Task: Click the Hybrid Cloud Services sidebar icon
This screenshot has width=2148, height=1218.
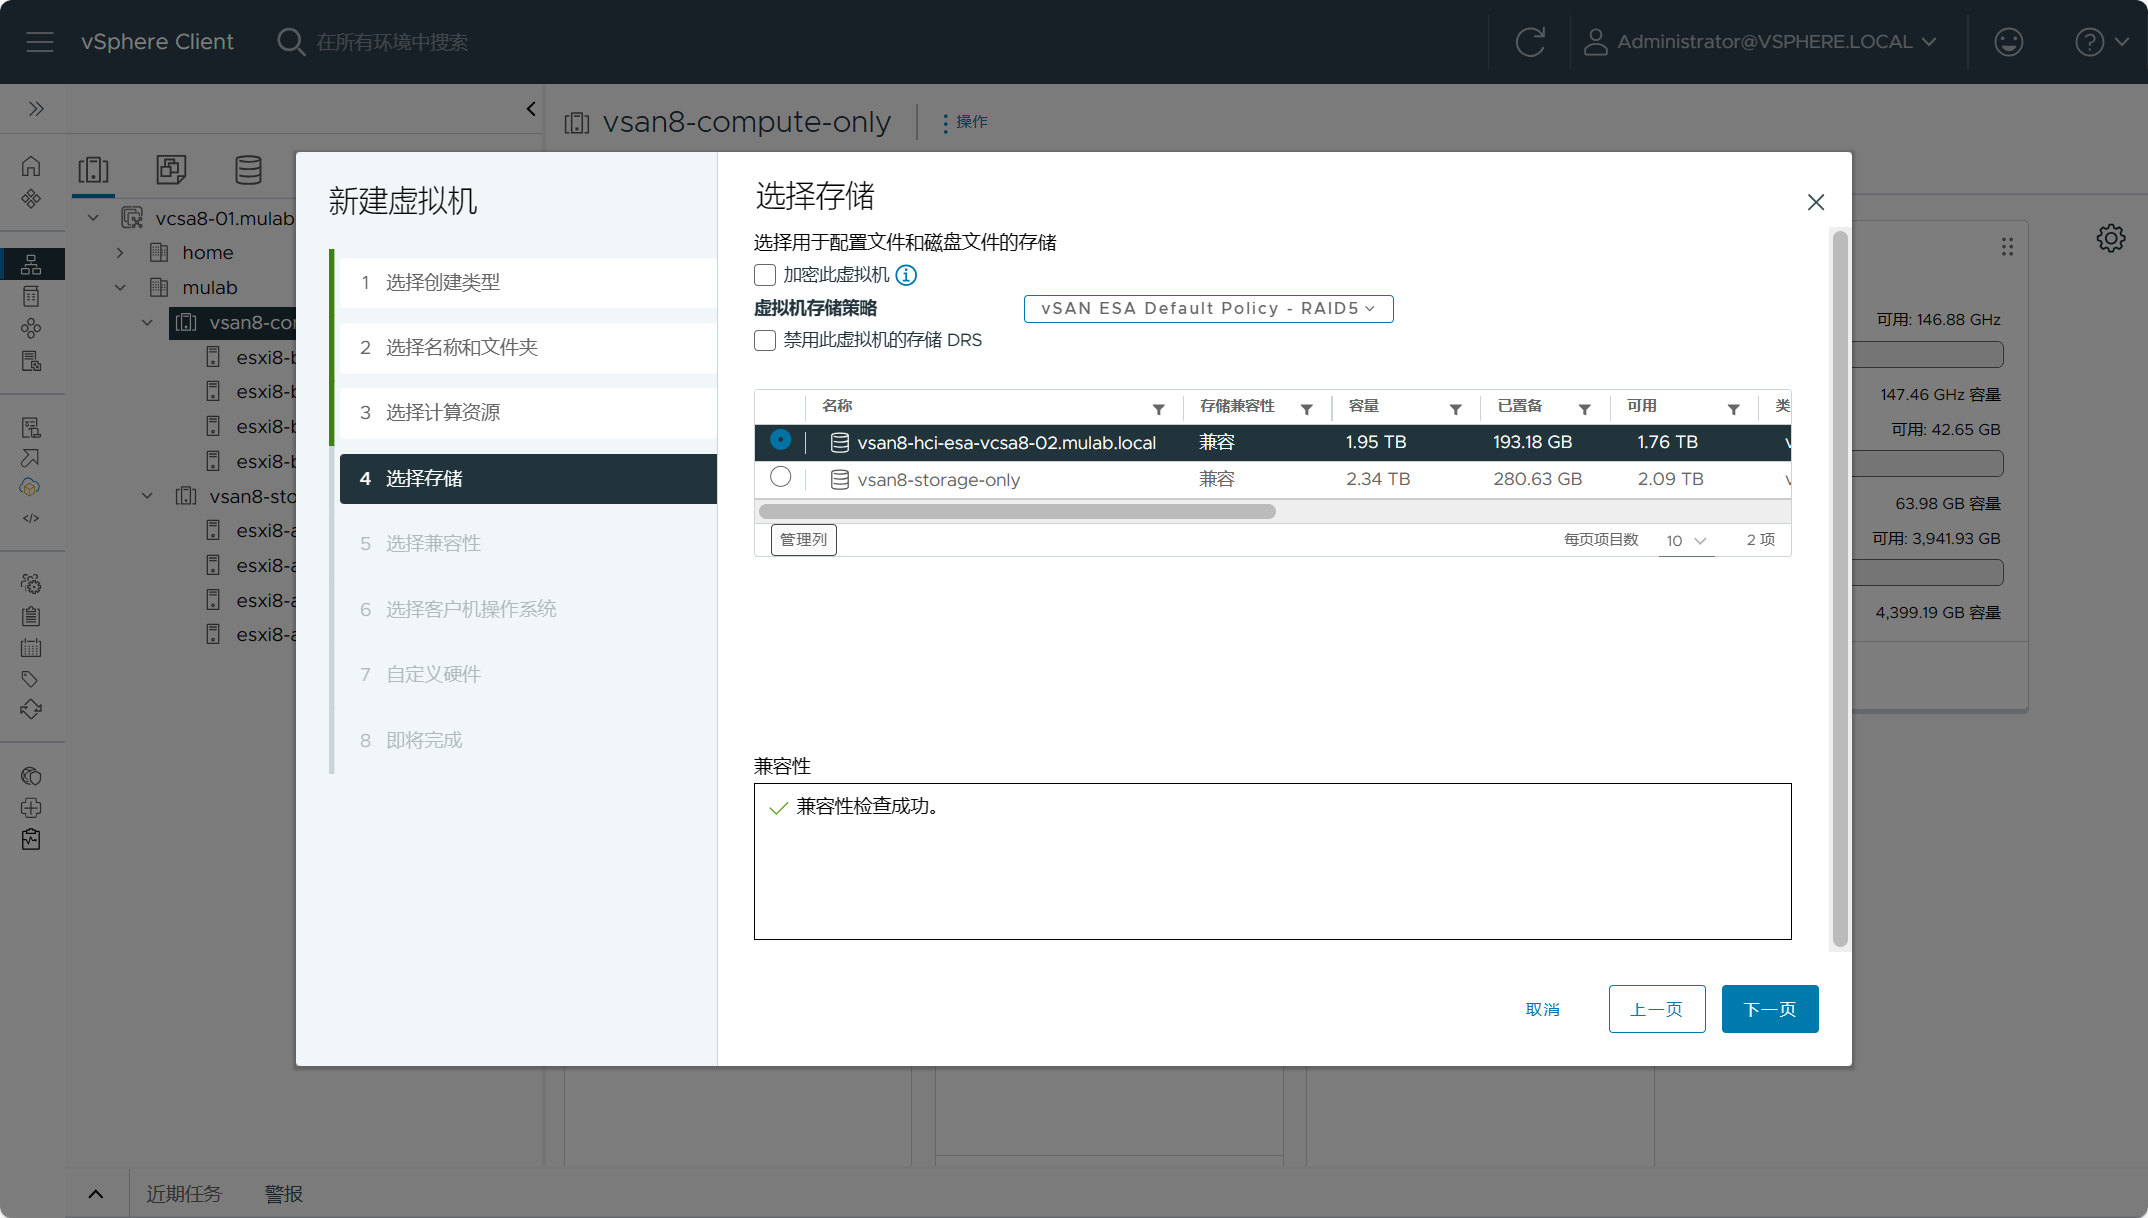Action: click(x=31, y=487)
